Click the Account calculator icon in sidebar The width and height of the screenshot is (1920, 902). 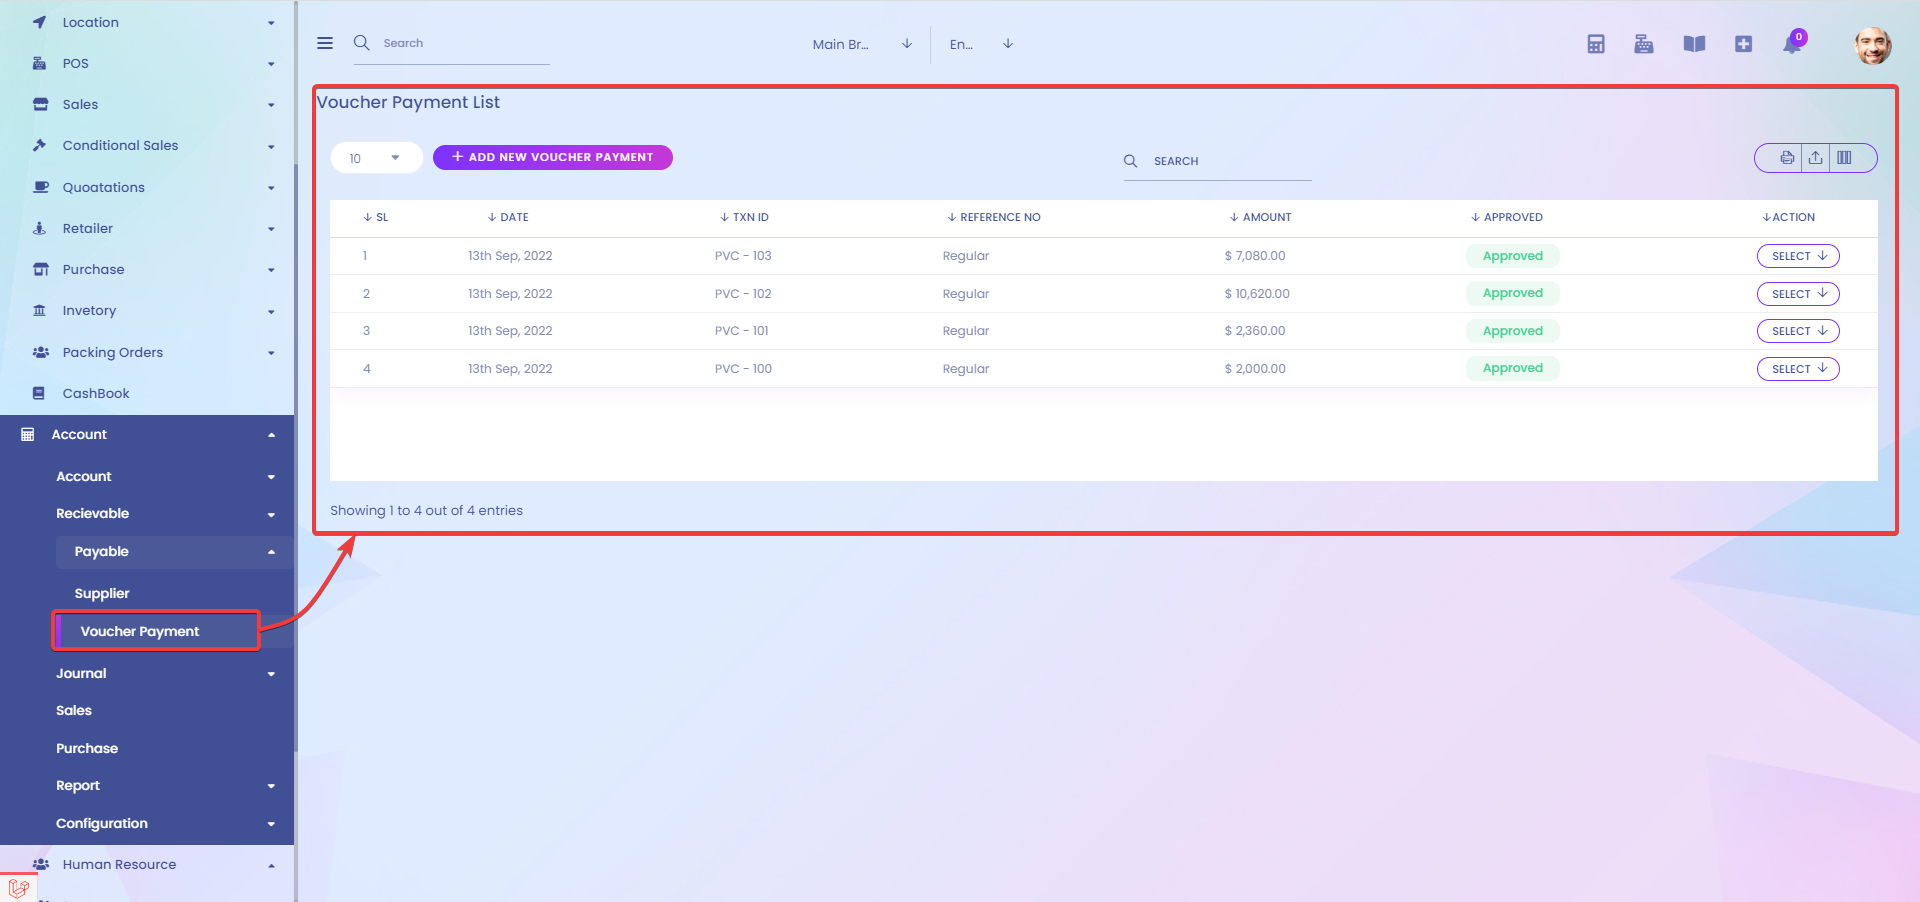[x=28, y=434]
